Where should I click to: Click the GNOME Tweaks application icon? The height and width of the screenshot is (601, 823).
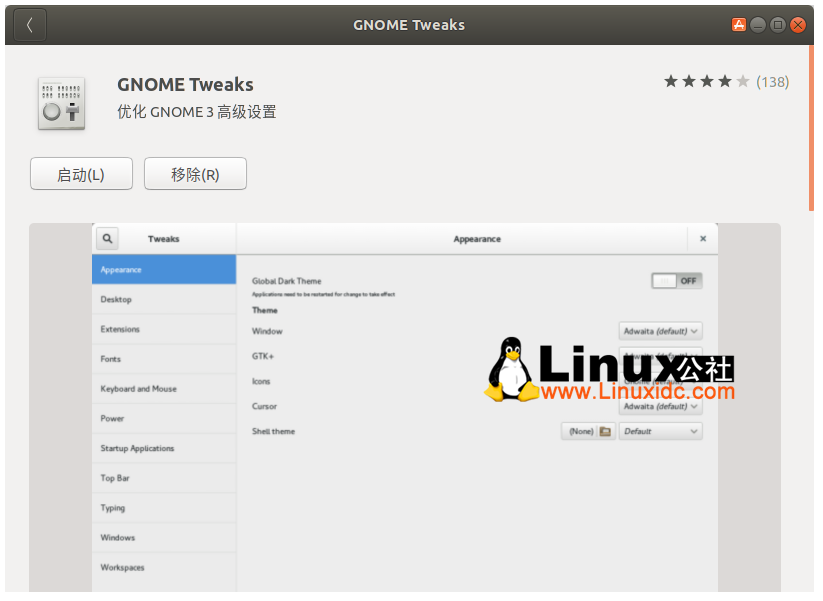(61, 103)
